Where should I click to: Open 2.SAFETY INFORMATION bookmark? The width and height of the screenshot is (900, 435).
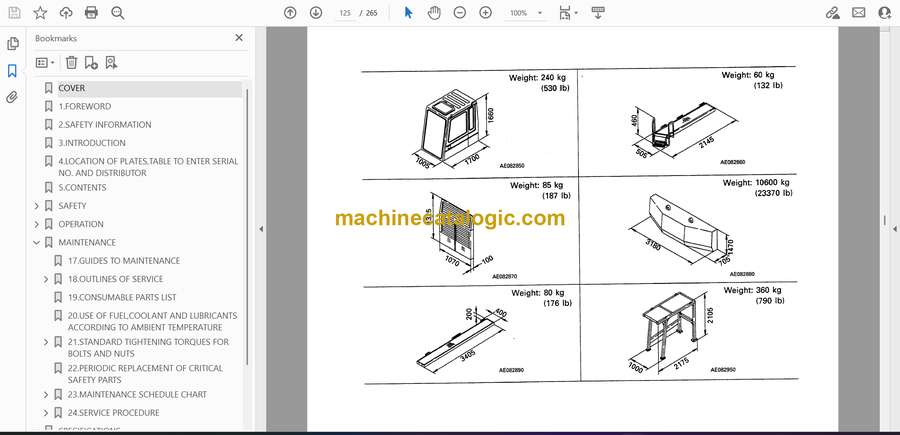pyautogui.click(x=105, y=125)
